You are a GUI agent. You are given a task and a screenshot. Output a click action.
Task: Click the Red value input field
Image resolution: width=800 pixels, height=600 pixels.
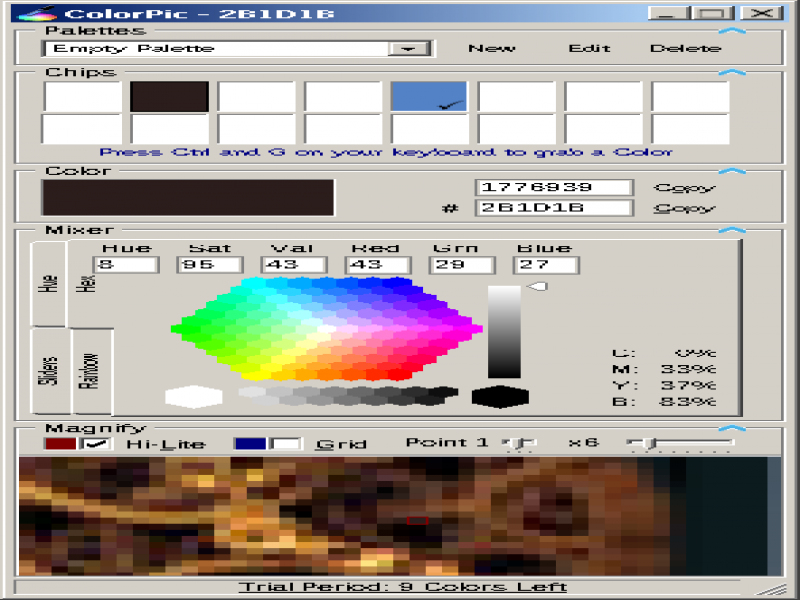click(377, 265)
